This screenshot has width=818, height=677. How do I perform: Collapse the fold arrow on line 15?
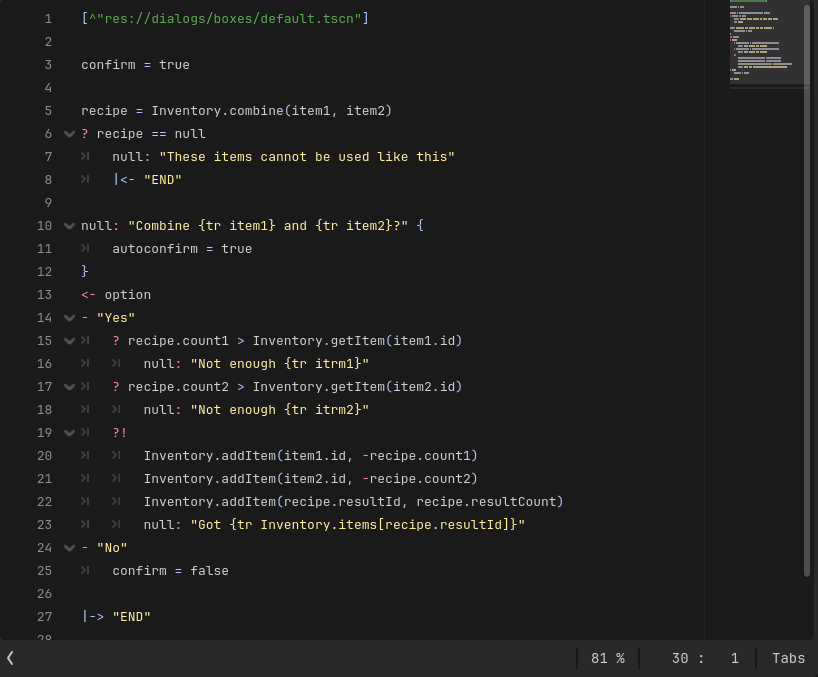point(69,341)
